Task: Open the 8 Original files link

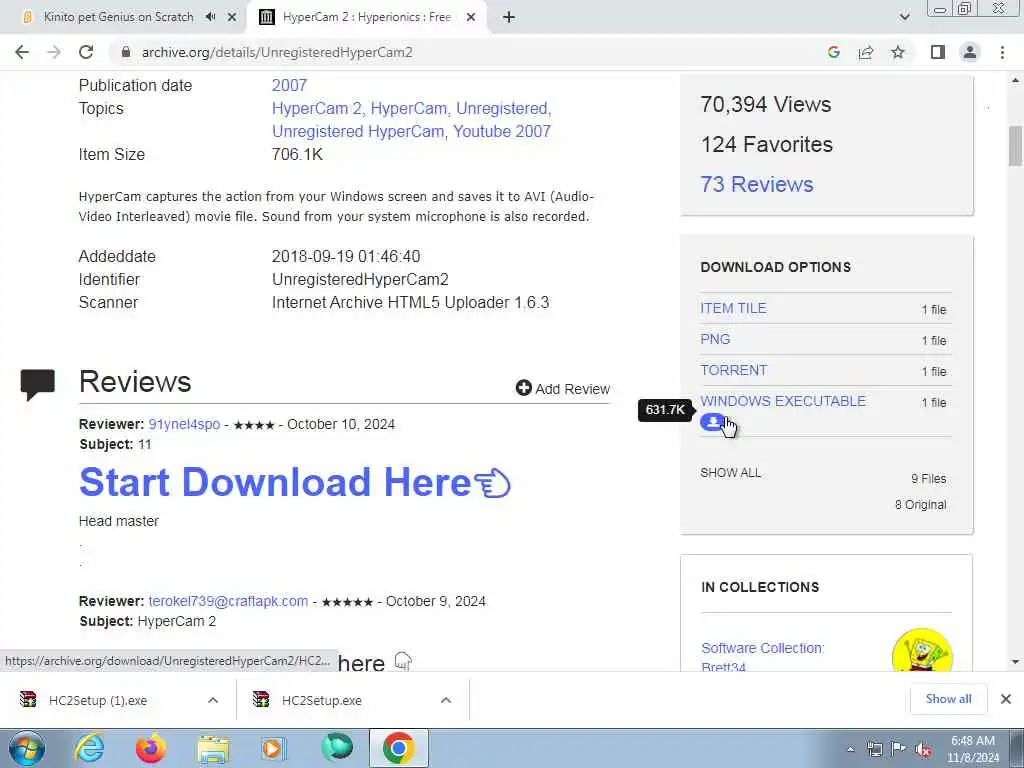Action: [920, 504]
